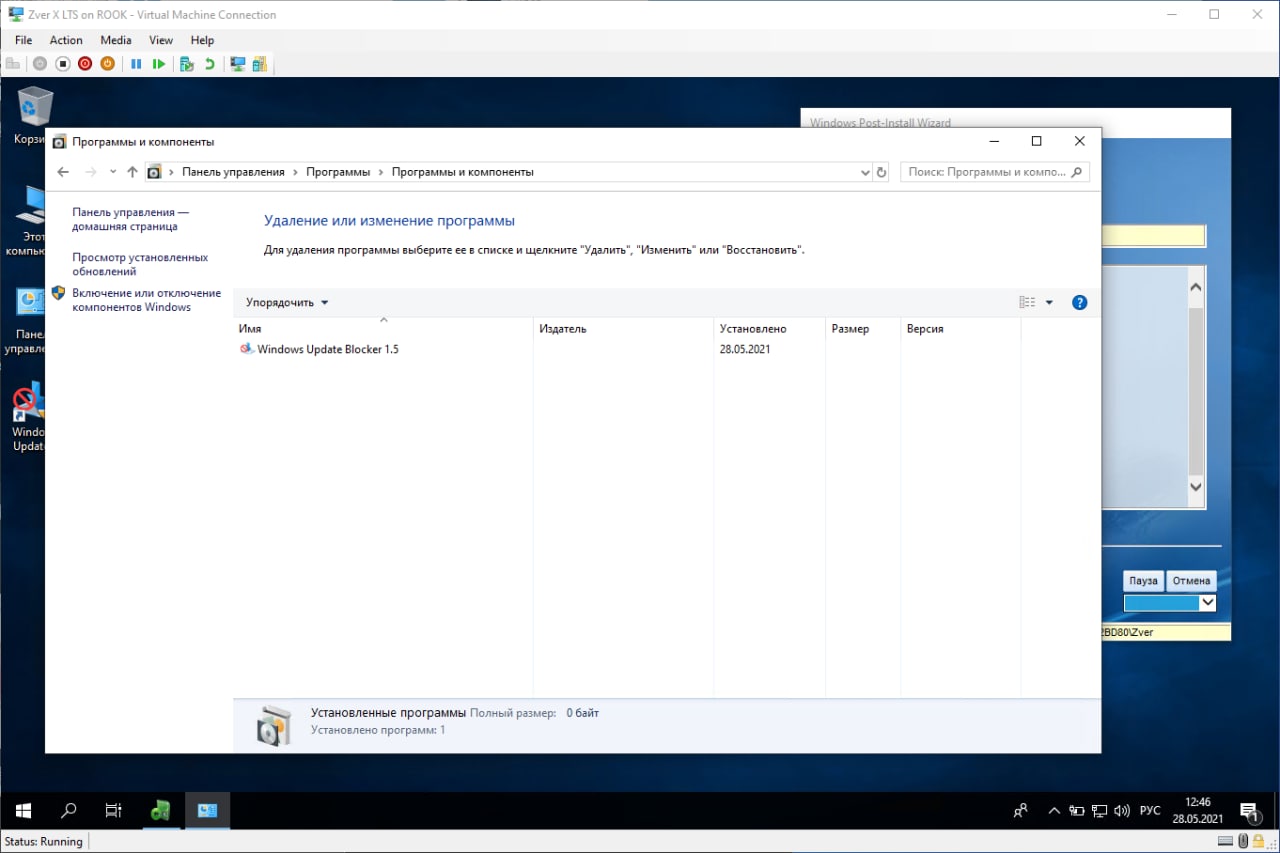Open the Recycle Bin on guest desktop
Image resolution: width=1280 pixels, height=853 pixels.
[33, 115]
